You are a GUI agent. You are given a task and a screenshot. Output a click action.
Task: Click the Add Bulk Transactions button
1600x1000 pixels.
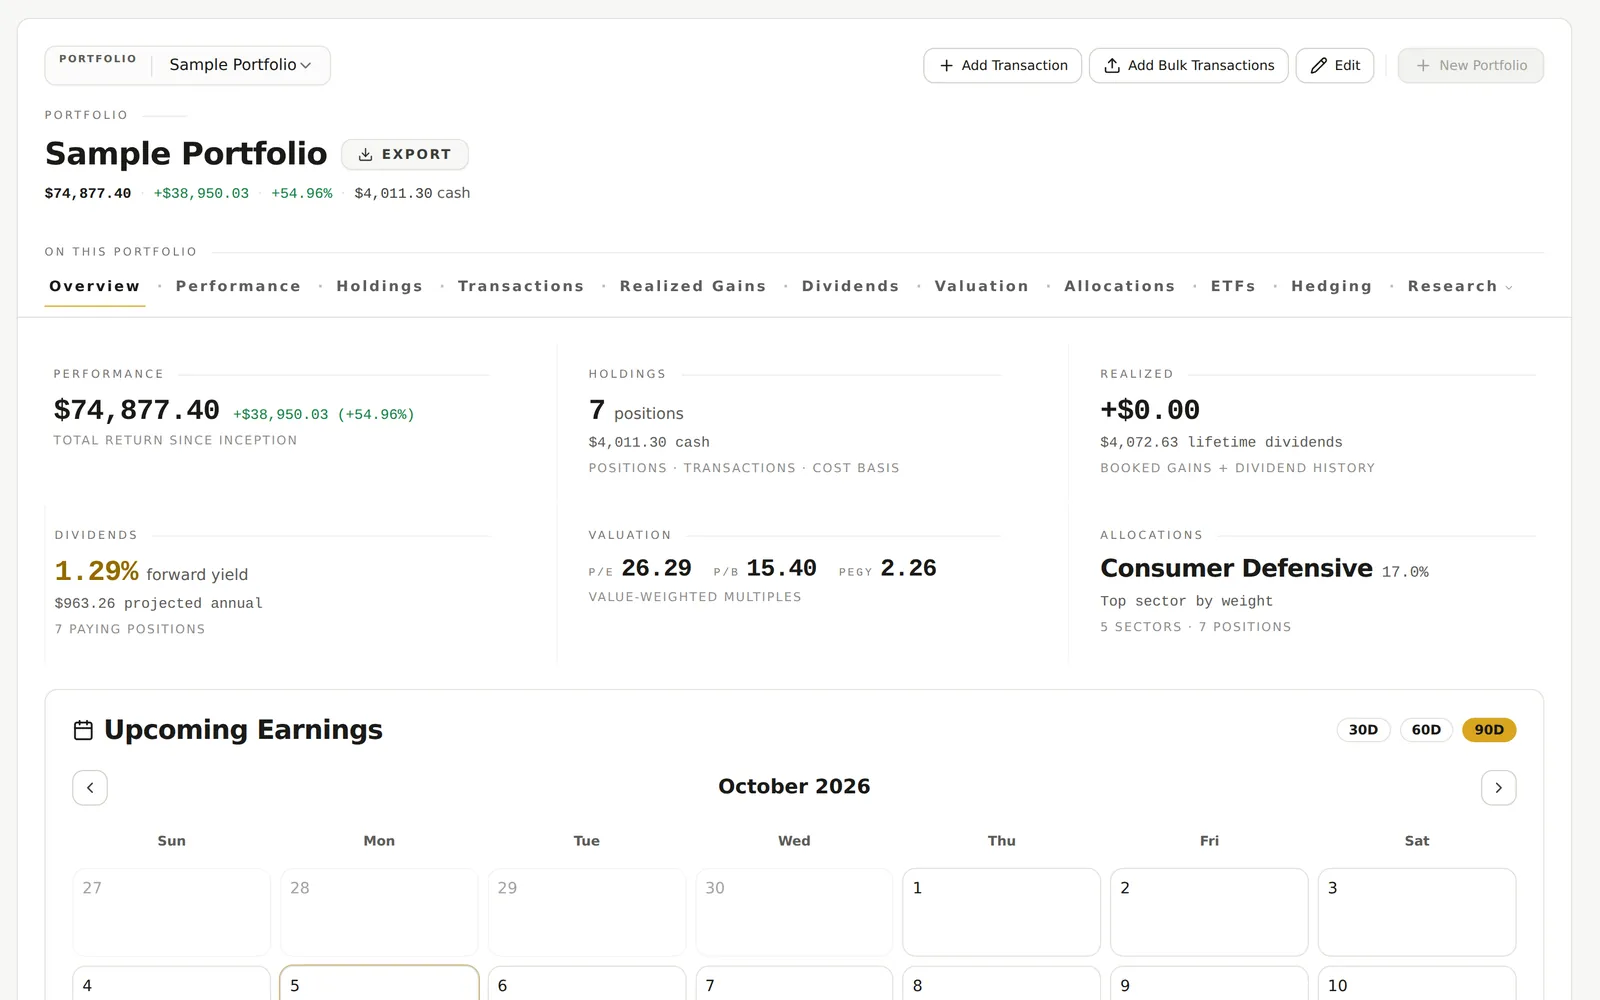pyautogui.click(x=1188, y=66)
